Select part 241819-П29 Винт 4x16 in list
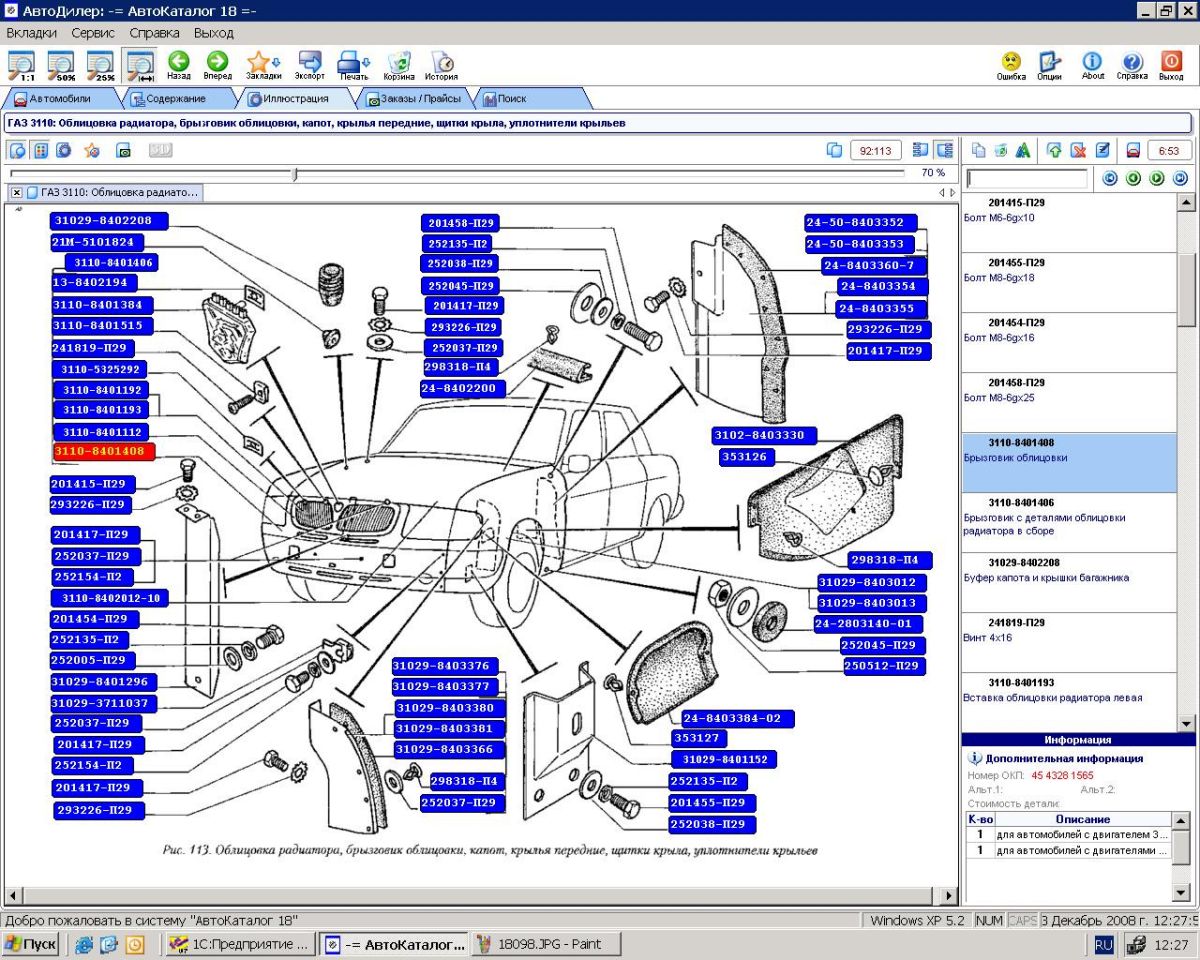The image size is (1200, 960). tap(1069, 642)
